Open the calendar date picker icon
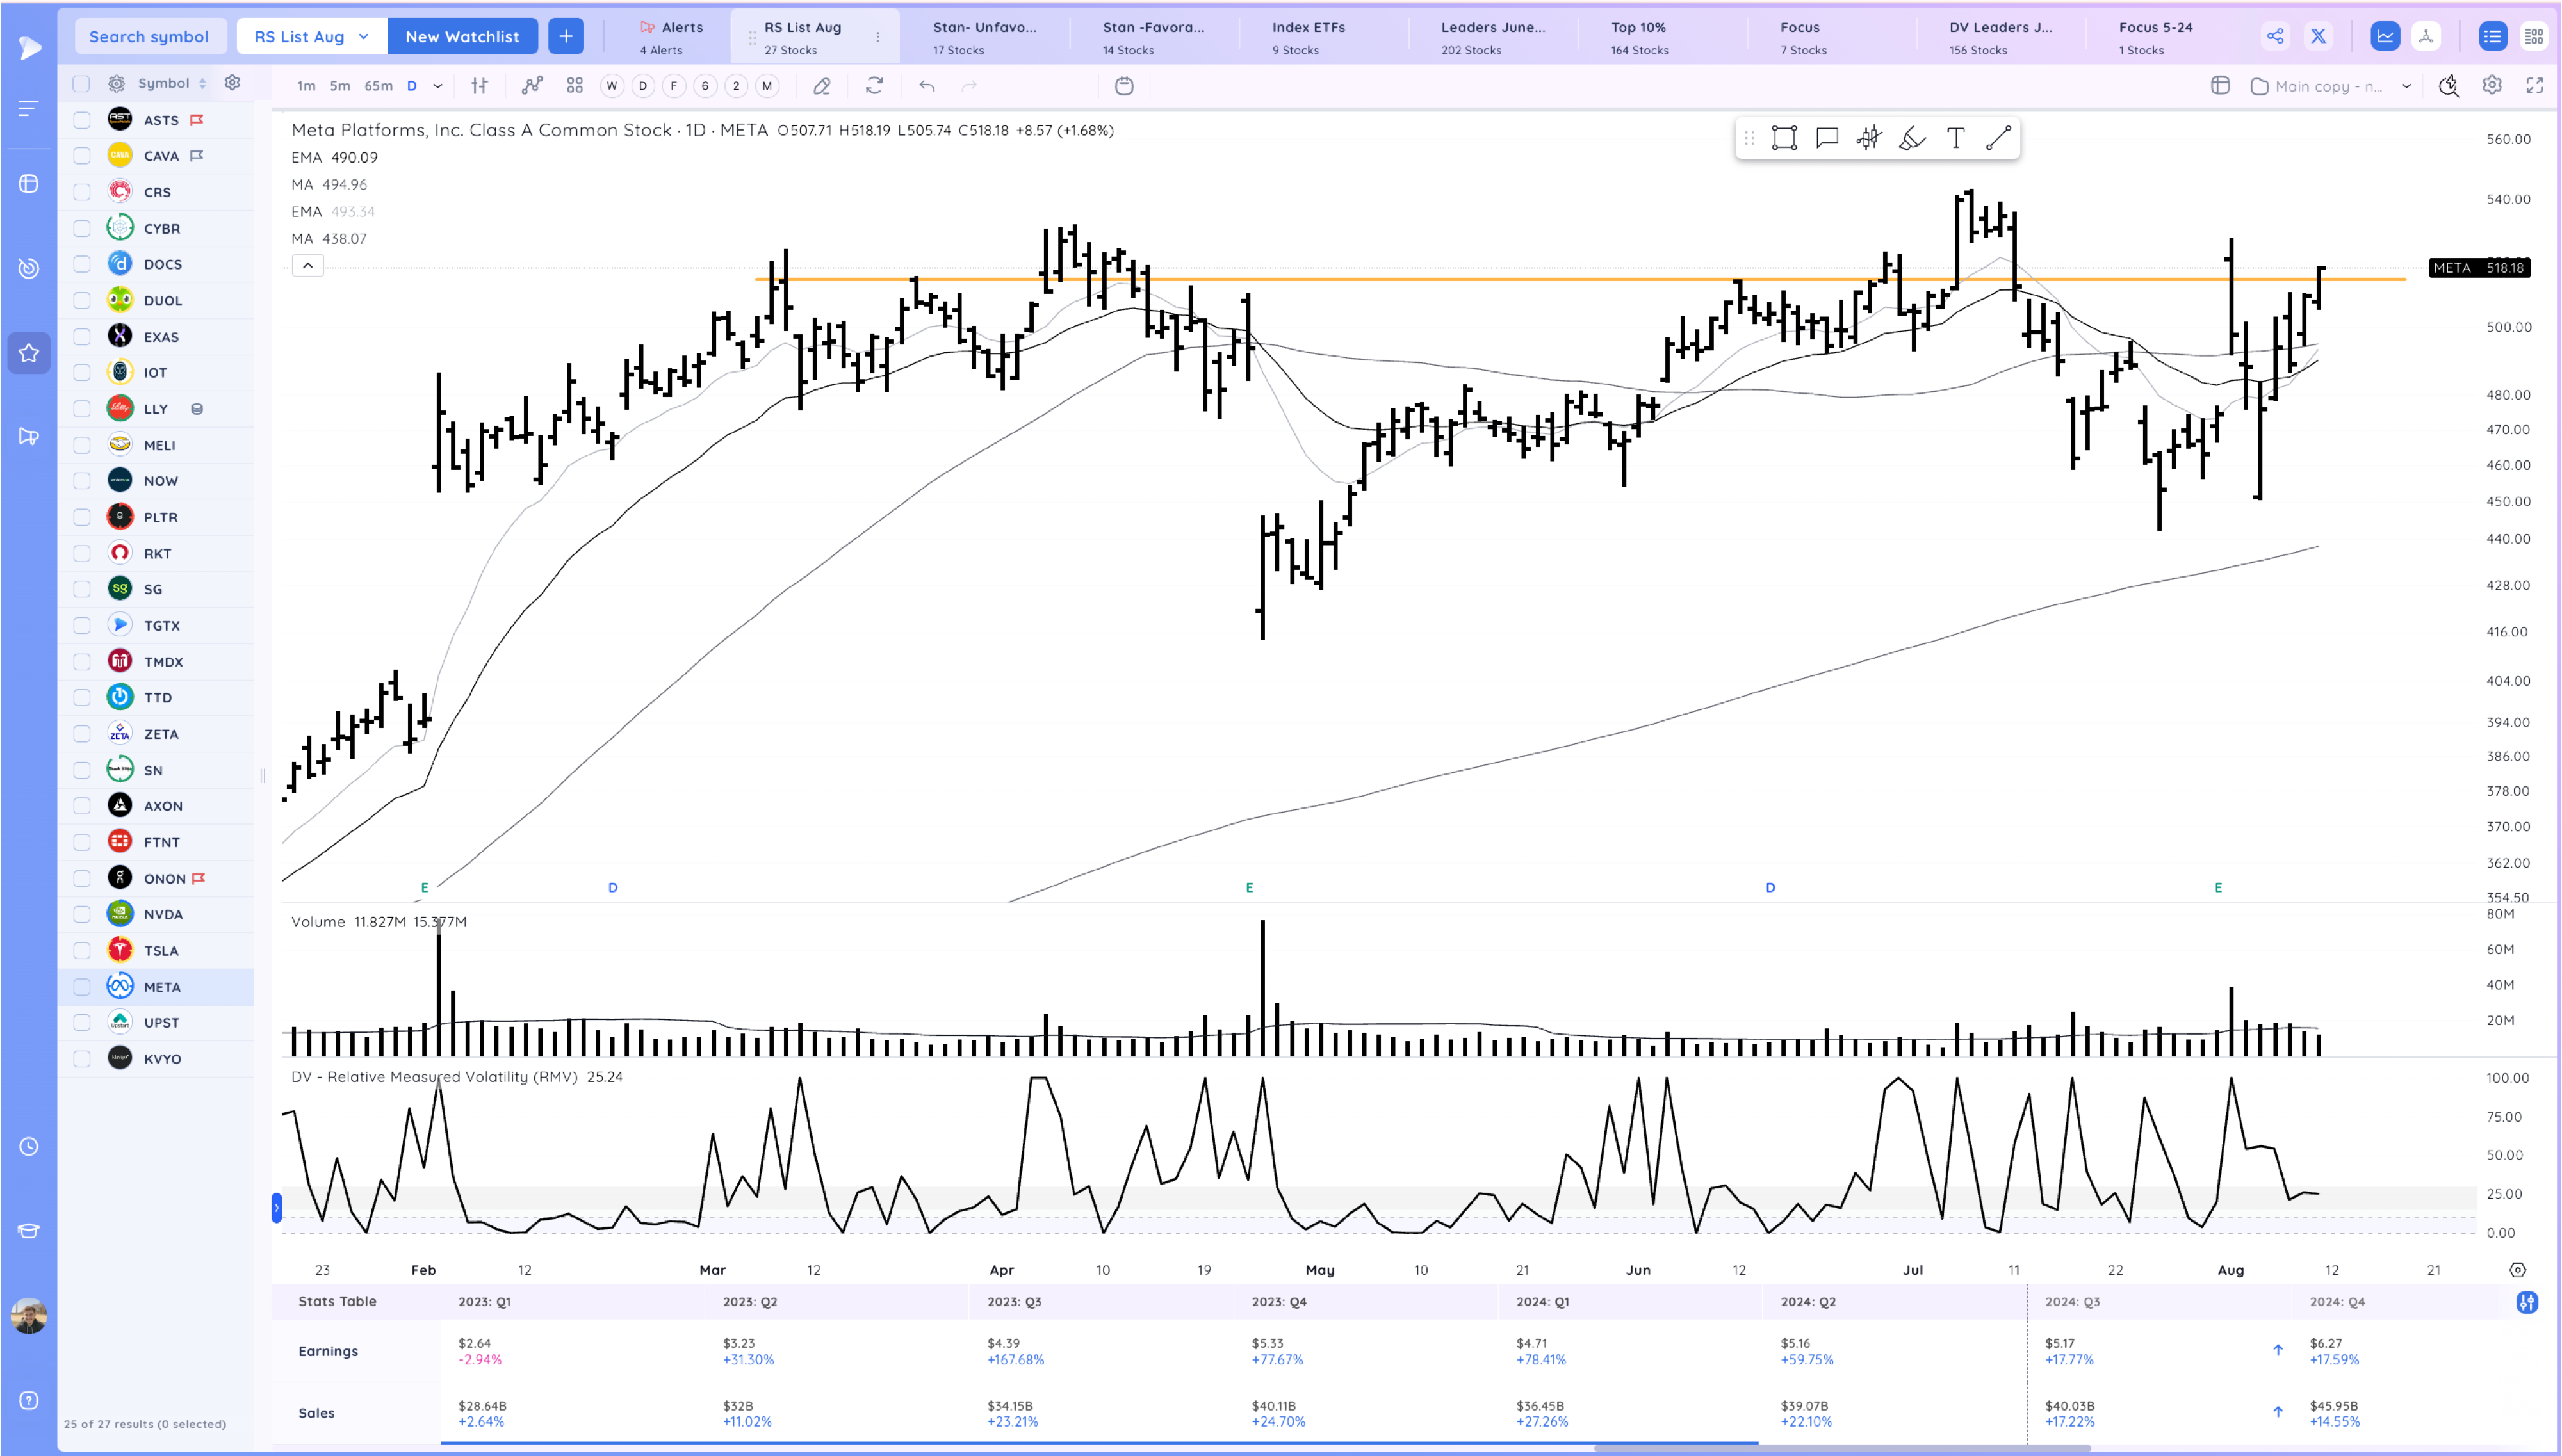The image size is (2562, 1456). pos(1124,86)
